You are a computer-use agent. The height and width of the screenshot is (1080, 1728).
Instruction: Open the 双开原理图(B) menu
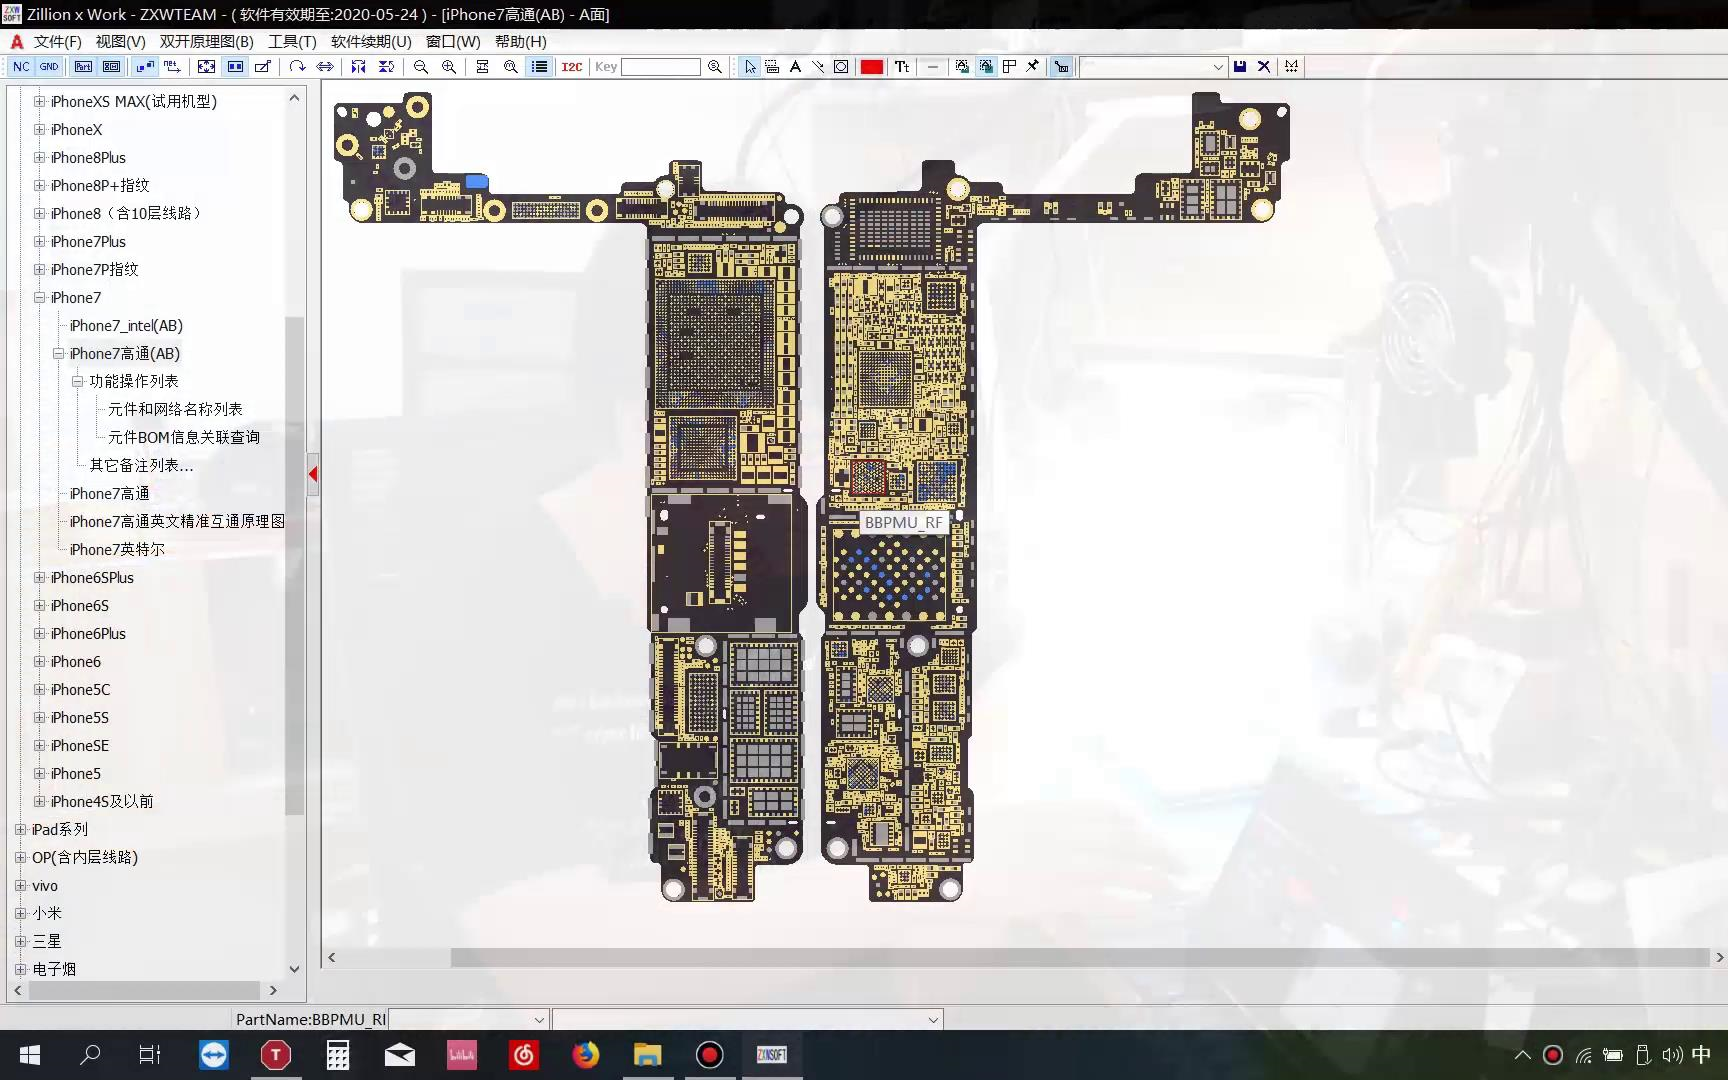click(x=206, y=41)
